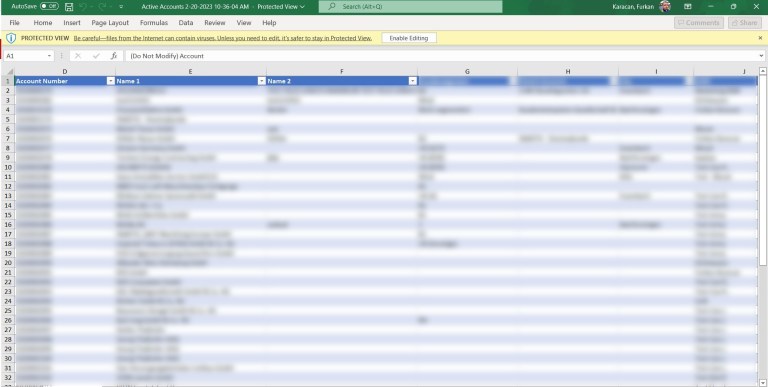Expand the formula bar chevron
Image resolution: width=768 pixels, height=387 pixels.
[761, 56]
